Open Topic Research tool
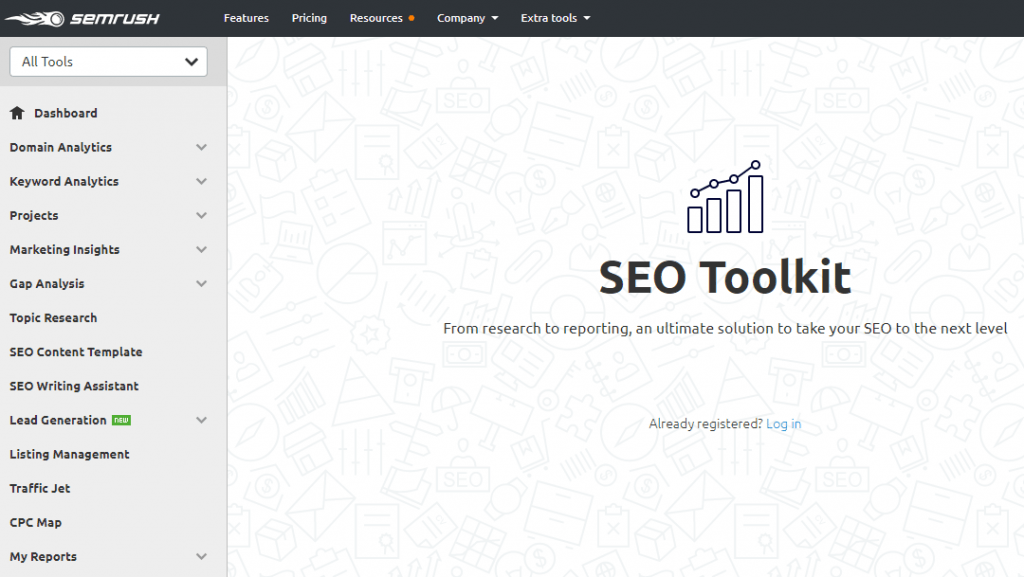This screenshot has width=1024, height=577. pos(54,318)
